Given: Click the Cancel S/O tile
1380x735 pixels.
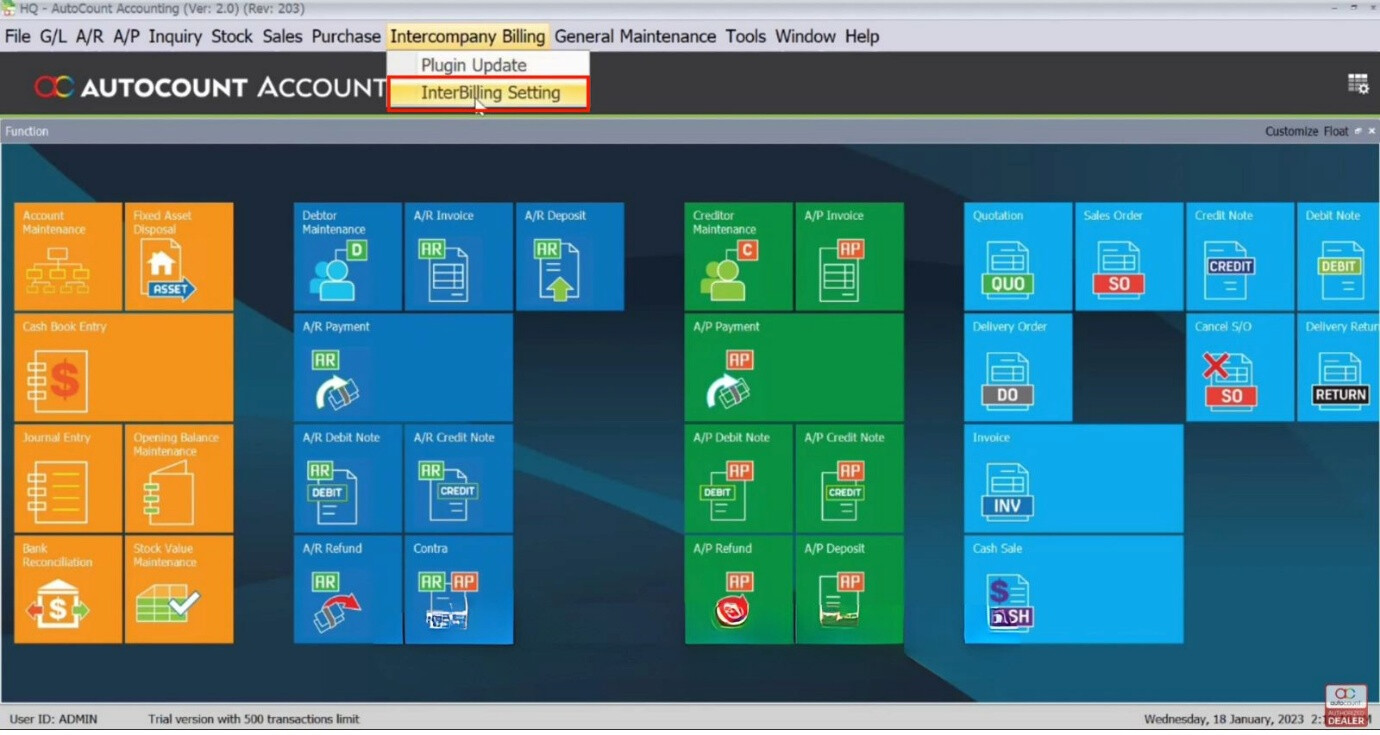Looking at the screenshot, I should [1239, 368].
